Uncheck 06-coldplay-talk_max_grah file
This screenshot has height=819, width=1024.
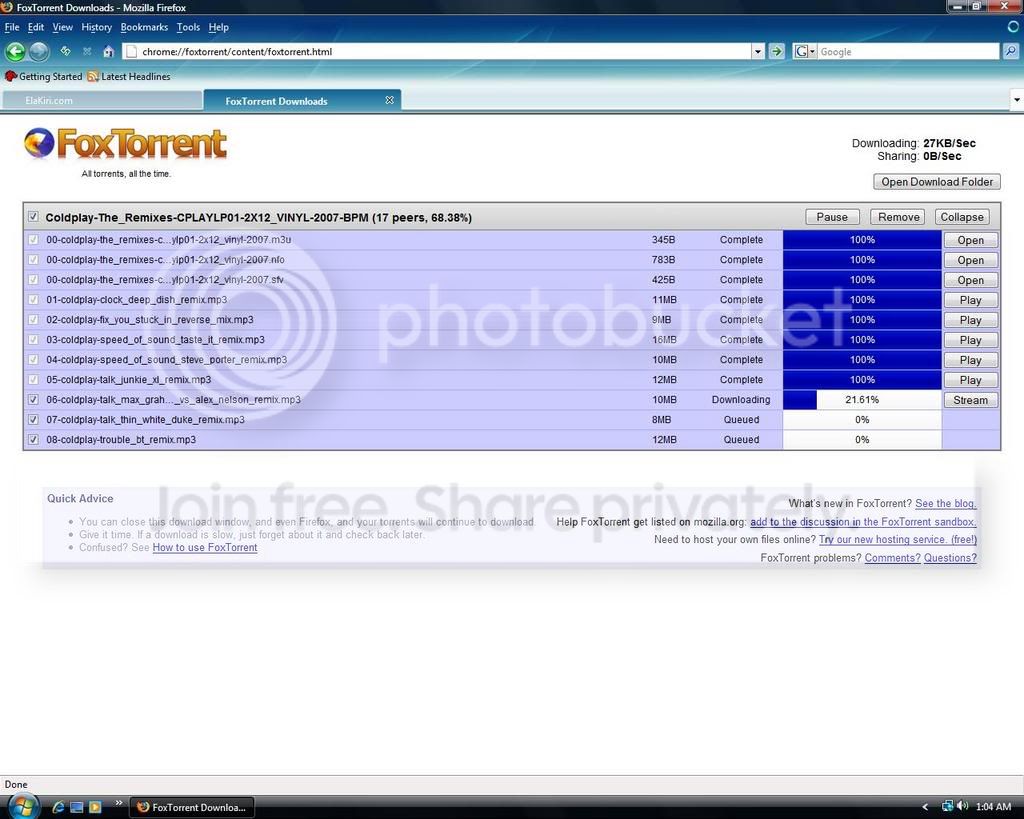(33, 400)
